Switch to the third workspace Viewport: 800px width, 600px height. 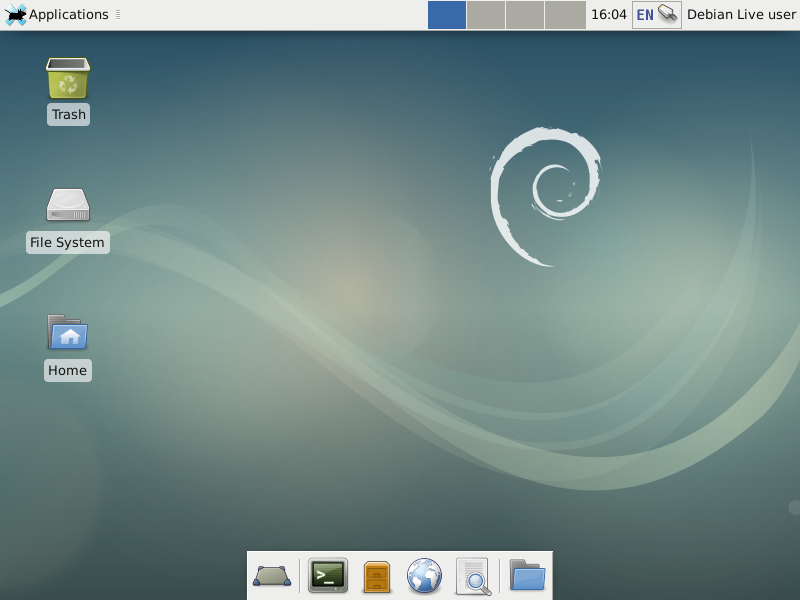point(525,15)
